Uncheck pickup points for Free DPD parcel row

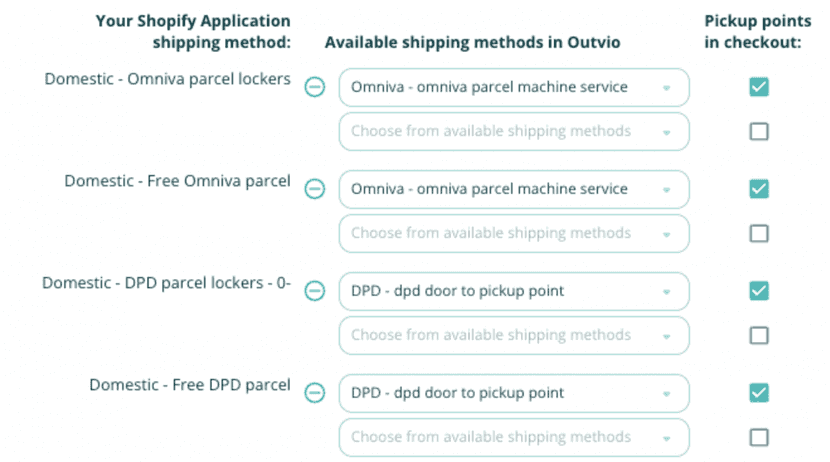click(759, 393)
